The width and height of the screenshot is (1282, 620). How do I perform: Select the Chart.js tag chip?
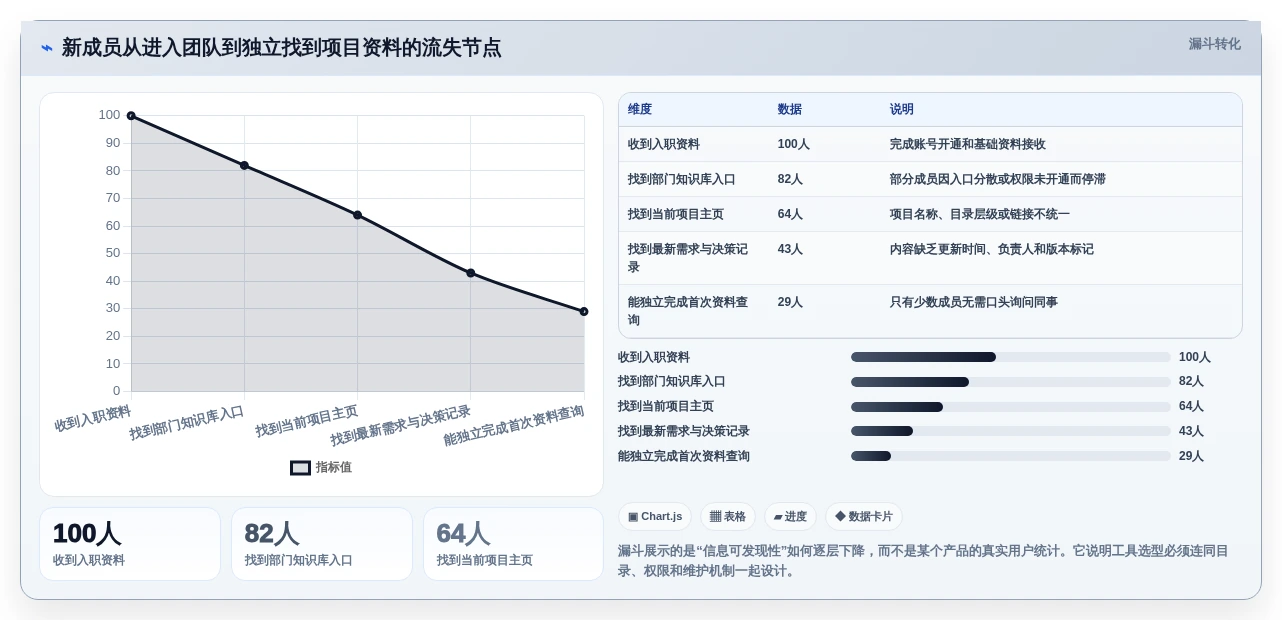(655, 516)
